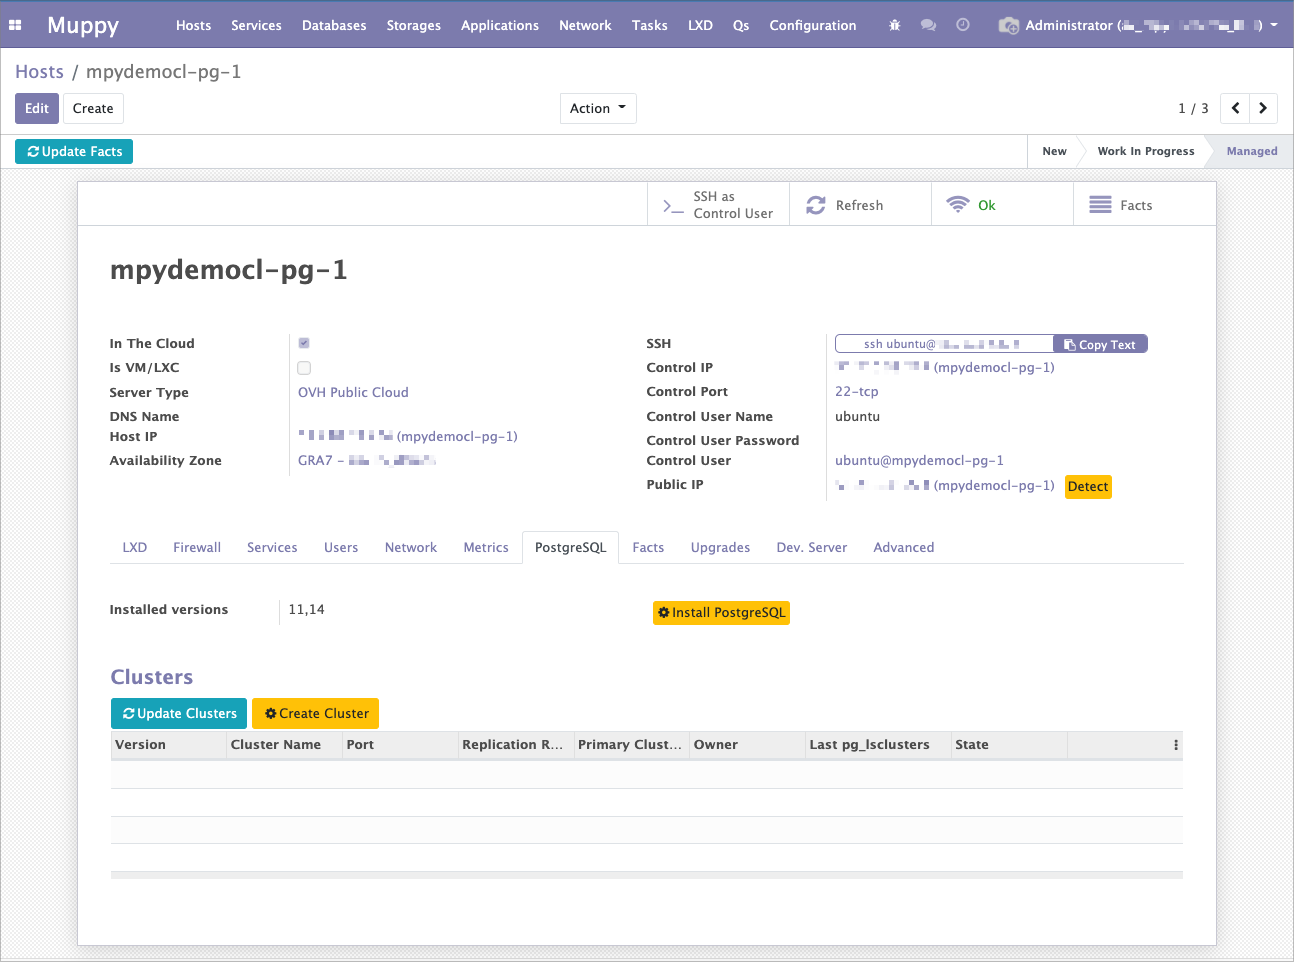Open the conversations chat icon
Image resolution: width=1294 pixels, height=962 pixels.
pos(928,25)
